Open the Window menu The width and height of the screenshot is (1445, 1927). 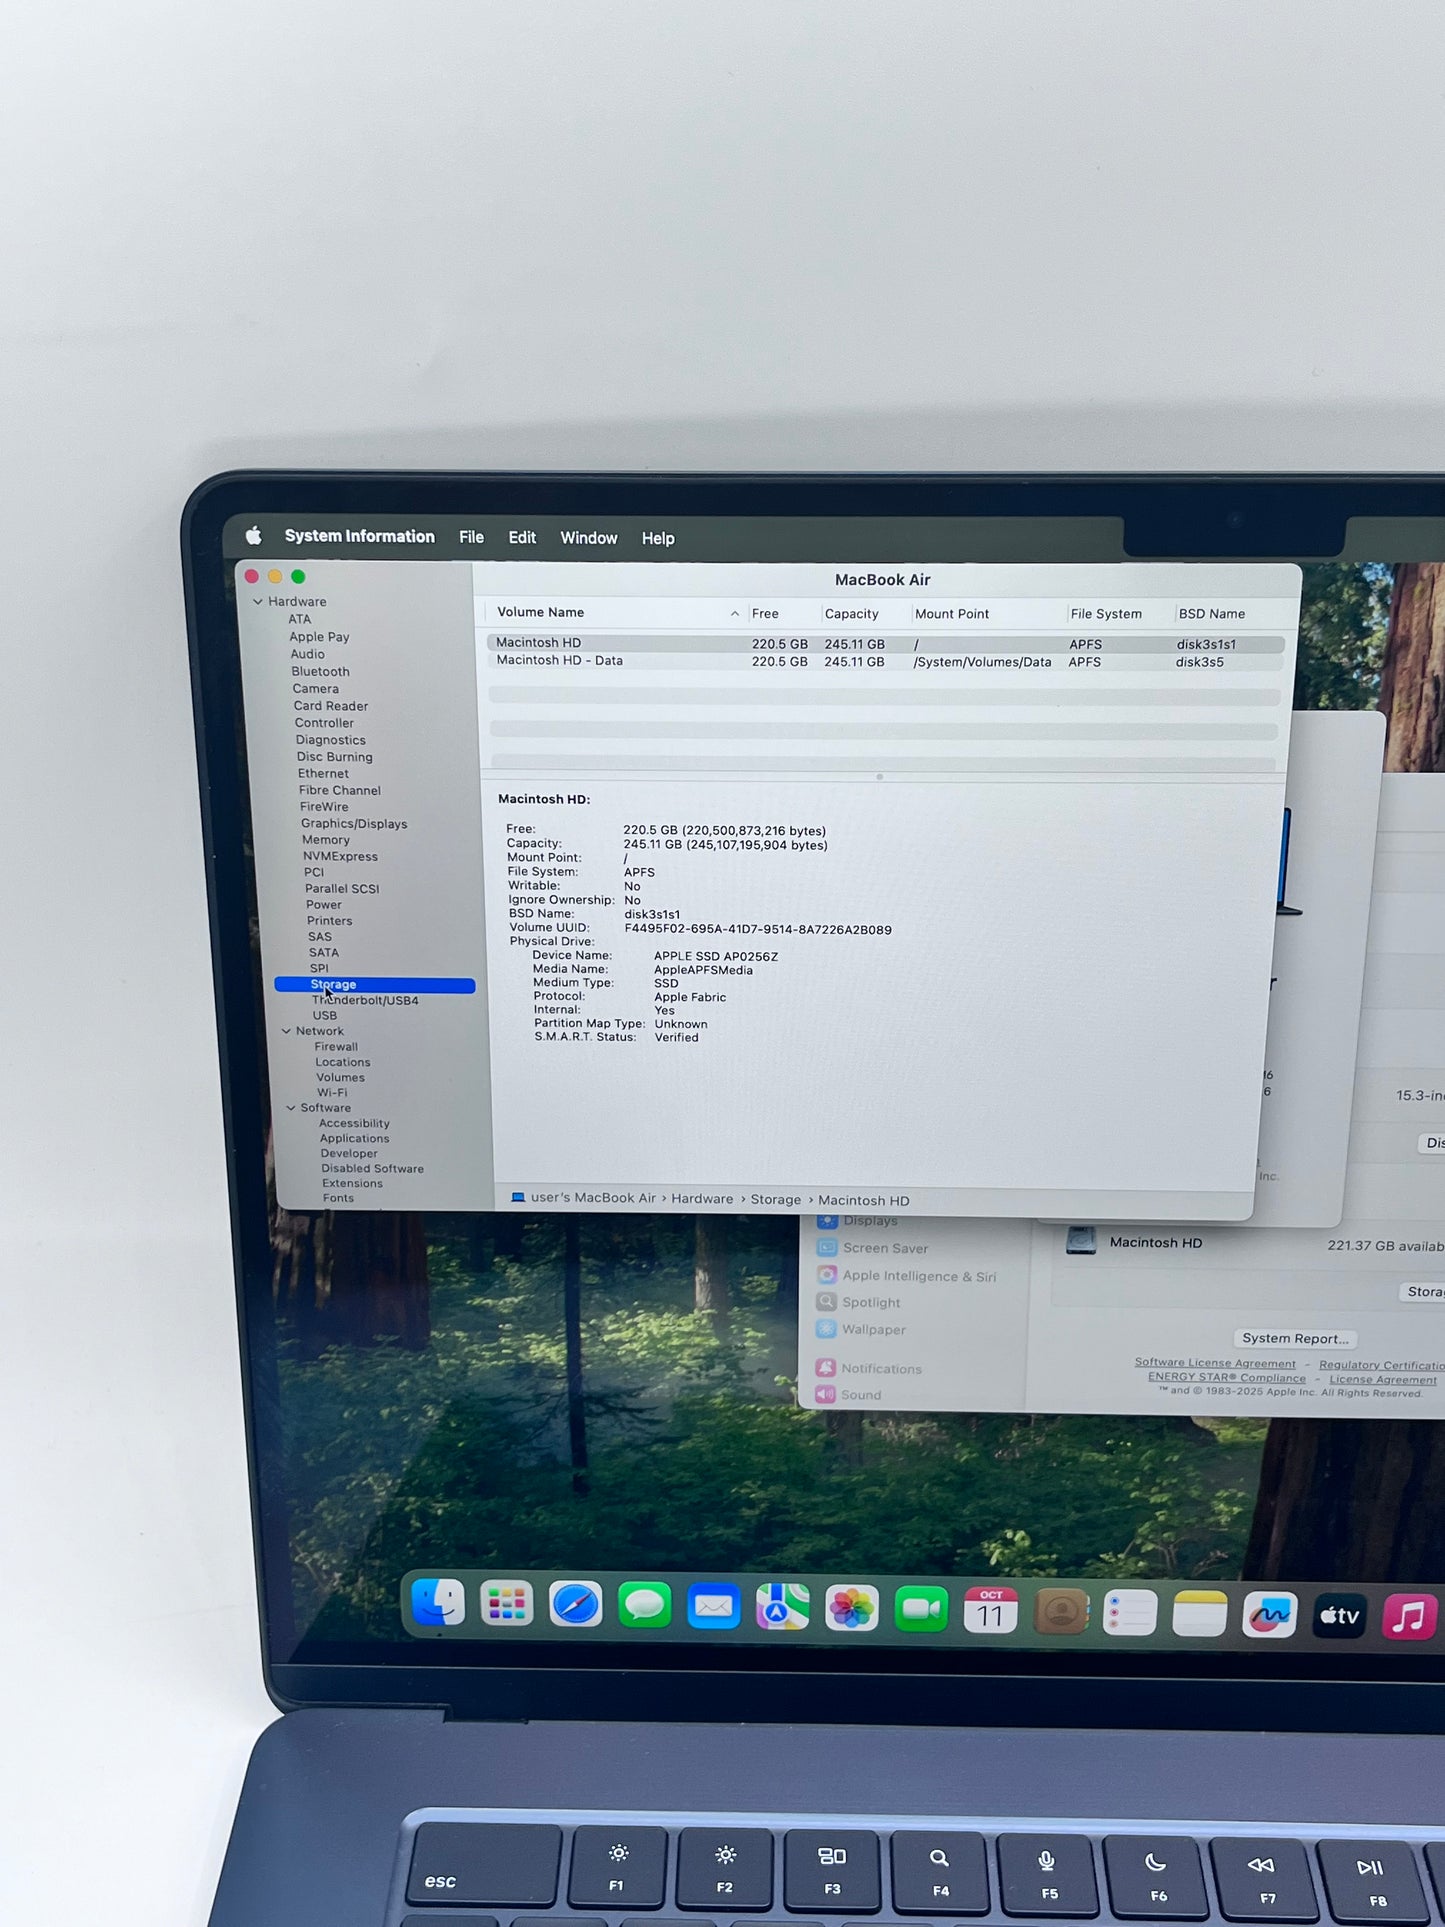click(589, 538)
